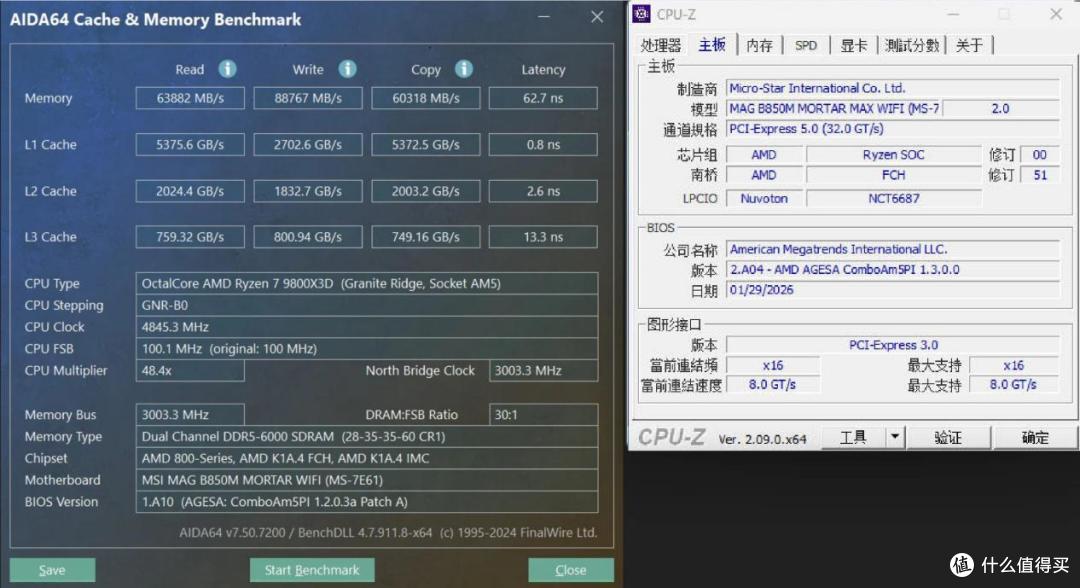
Task: Minimize the AIDA64 benchmark window
Action: [544, 17]
